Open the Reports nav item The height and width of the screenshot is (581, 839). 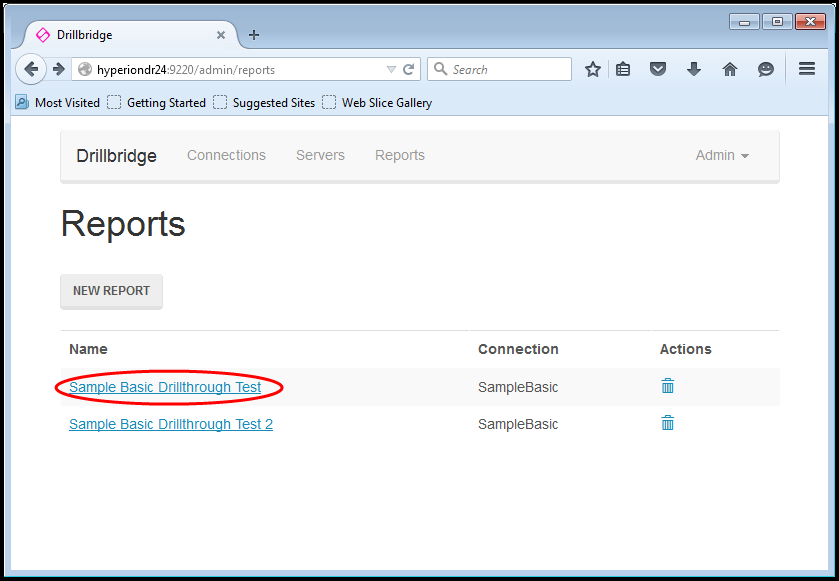point(400,155)
